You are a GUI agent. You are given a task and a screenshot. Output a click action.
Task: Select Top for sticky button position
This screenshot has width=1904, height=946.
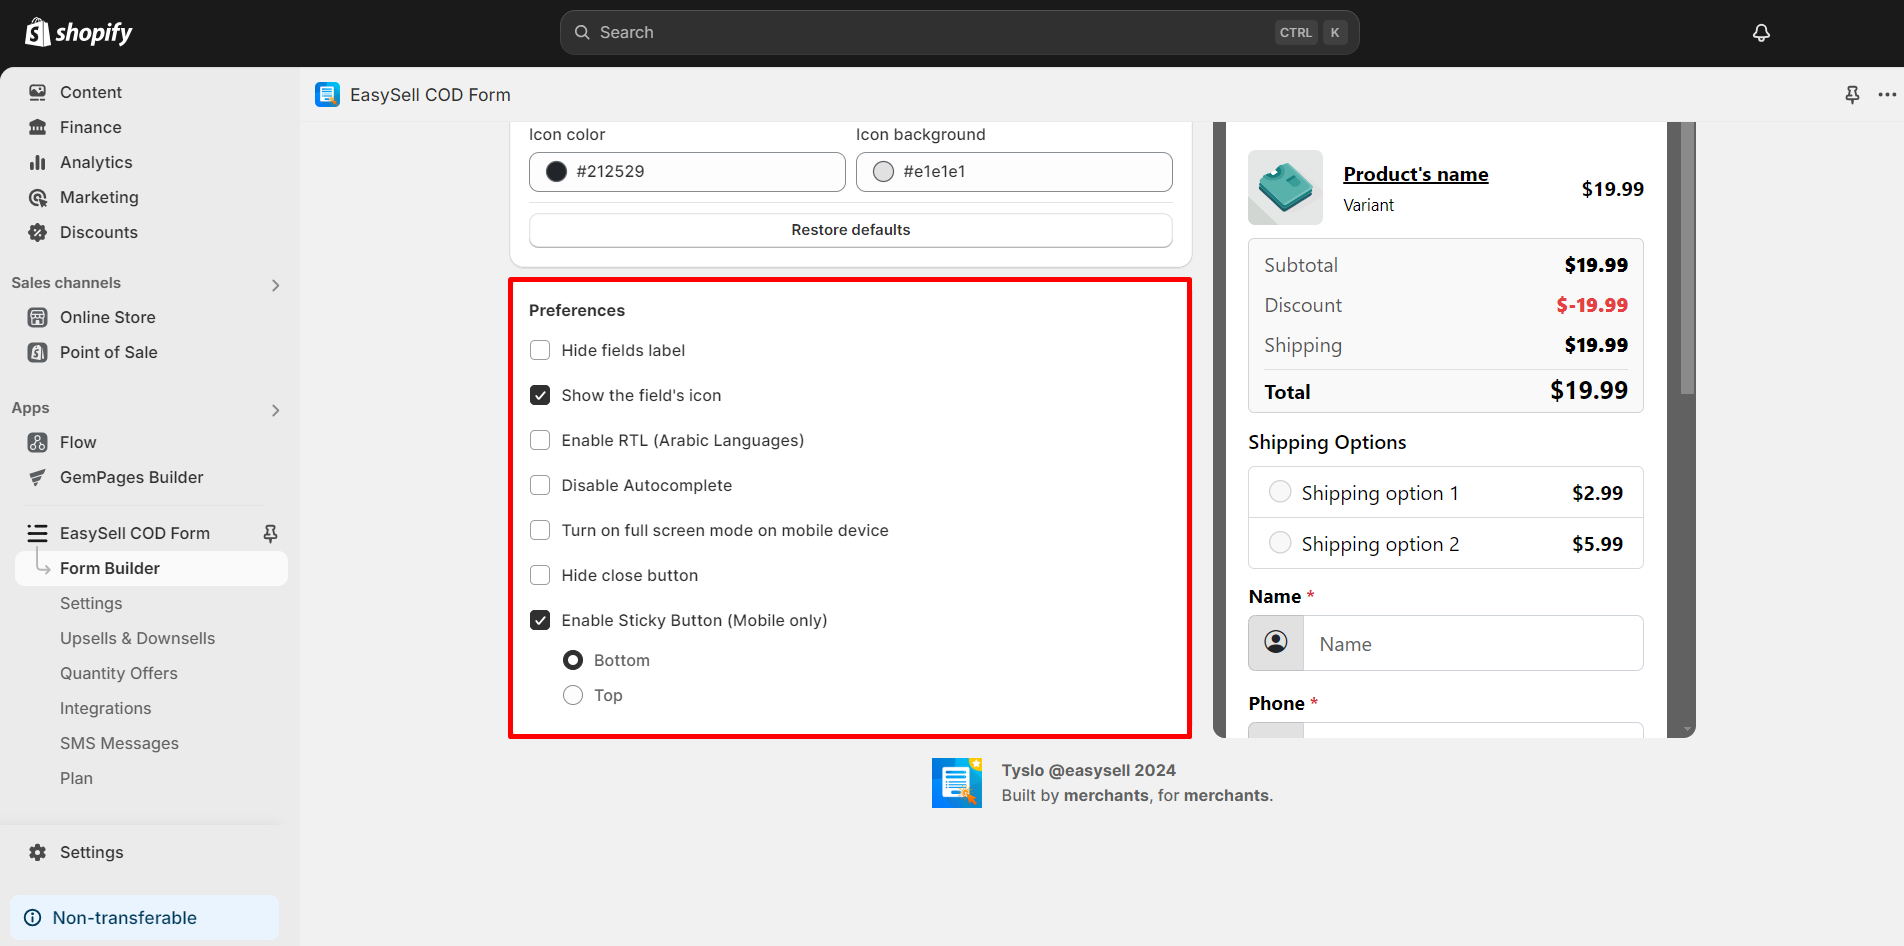click(572, 695)
